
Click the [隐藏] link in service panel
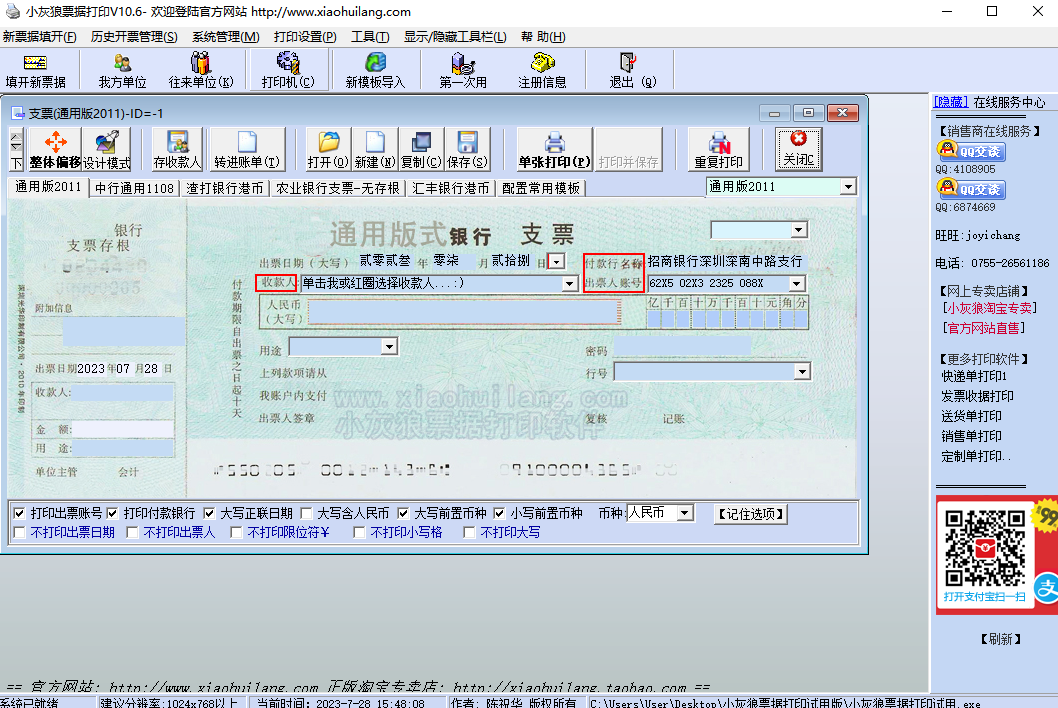(950, 102)
